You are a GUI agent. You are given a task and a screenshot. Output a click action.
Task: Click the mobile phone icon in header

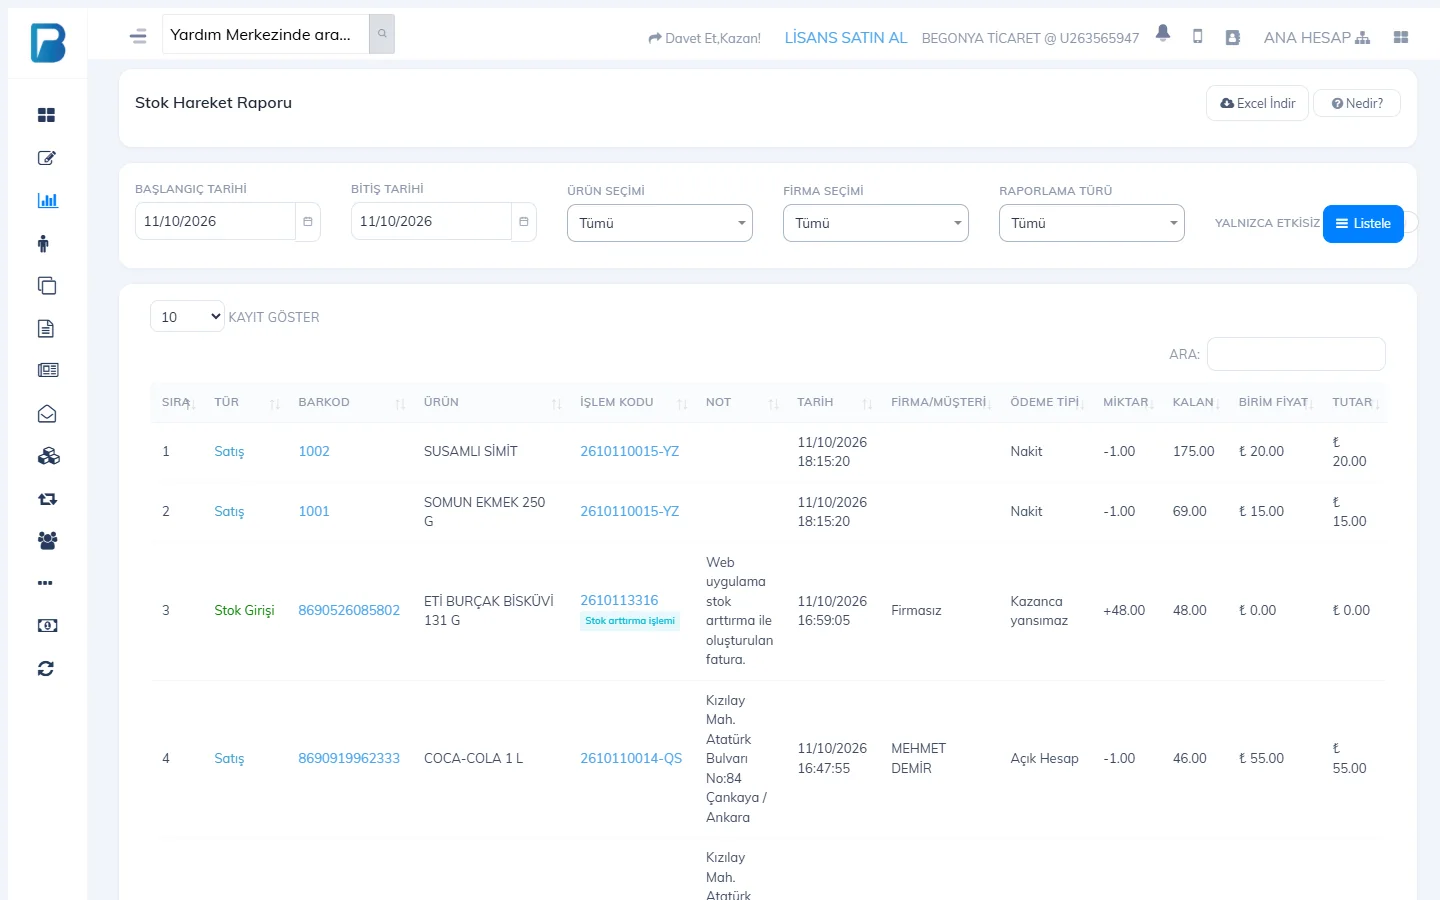(1197, 36)
